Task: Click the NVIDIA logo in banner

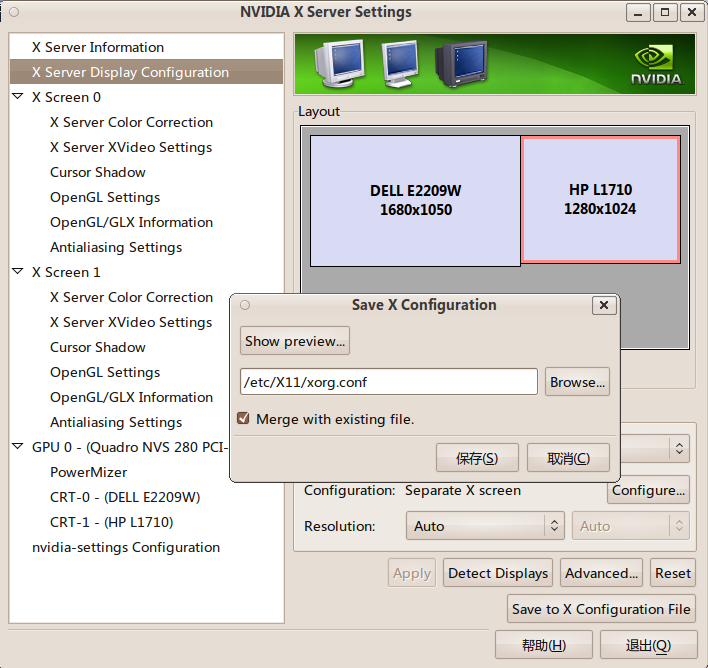Action: (657, 66)
